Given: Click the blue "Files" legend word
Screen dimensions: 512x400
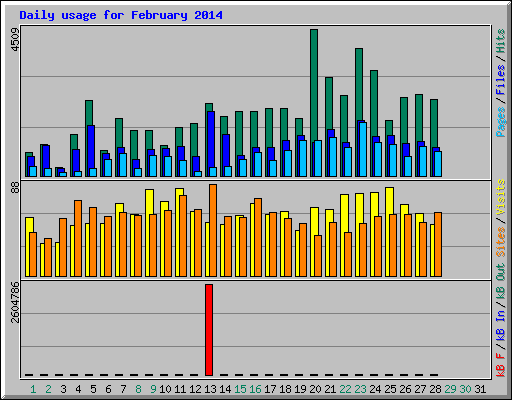Looking at the screenshot, I should click(501, 80).
